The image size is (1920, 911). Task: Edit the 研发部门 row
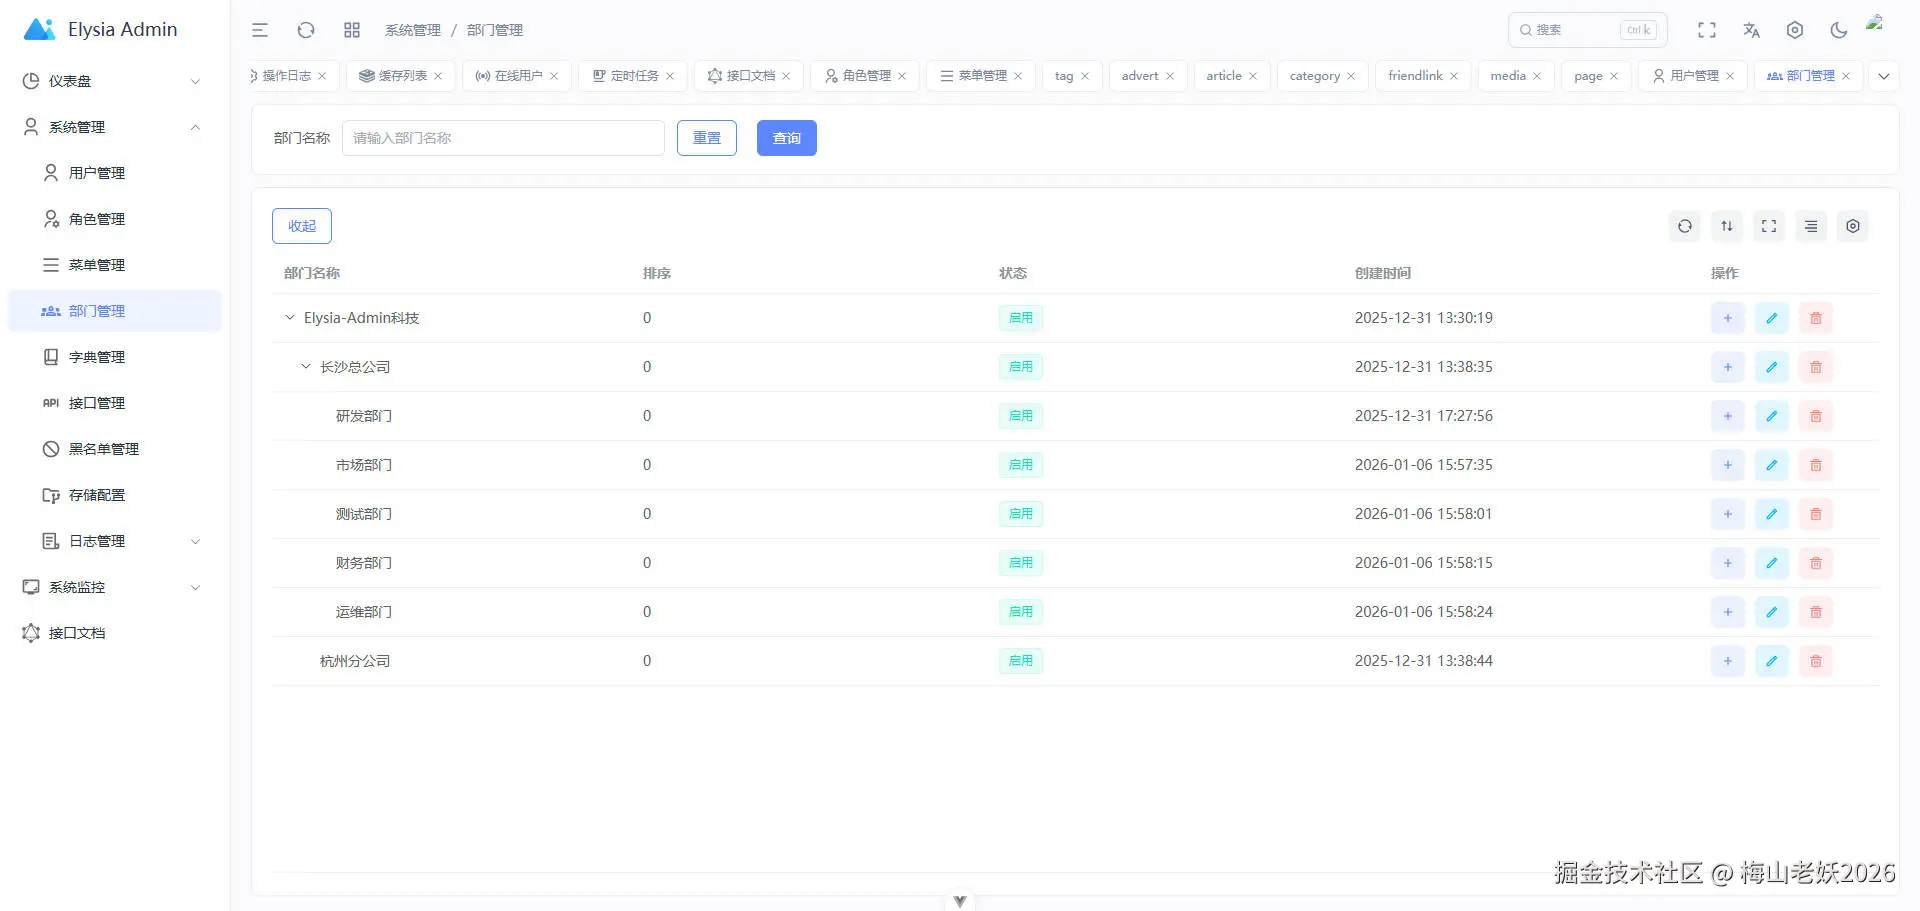1772,416
